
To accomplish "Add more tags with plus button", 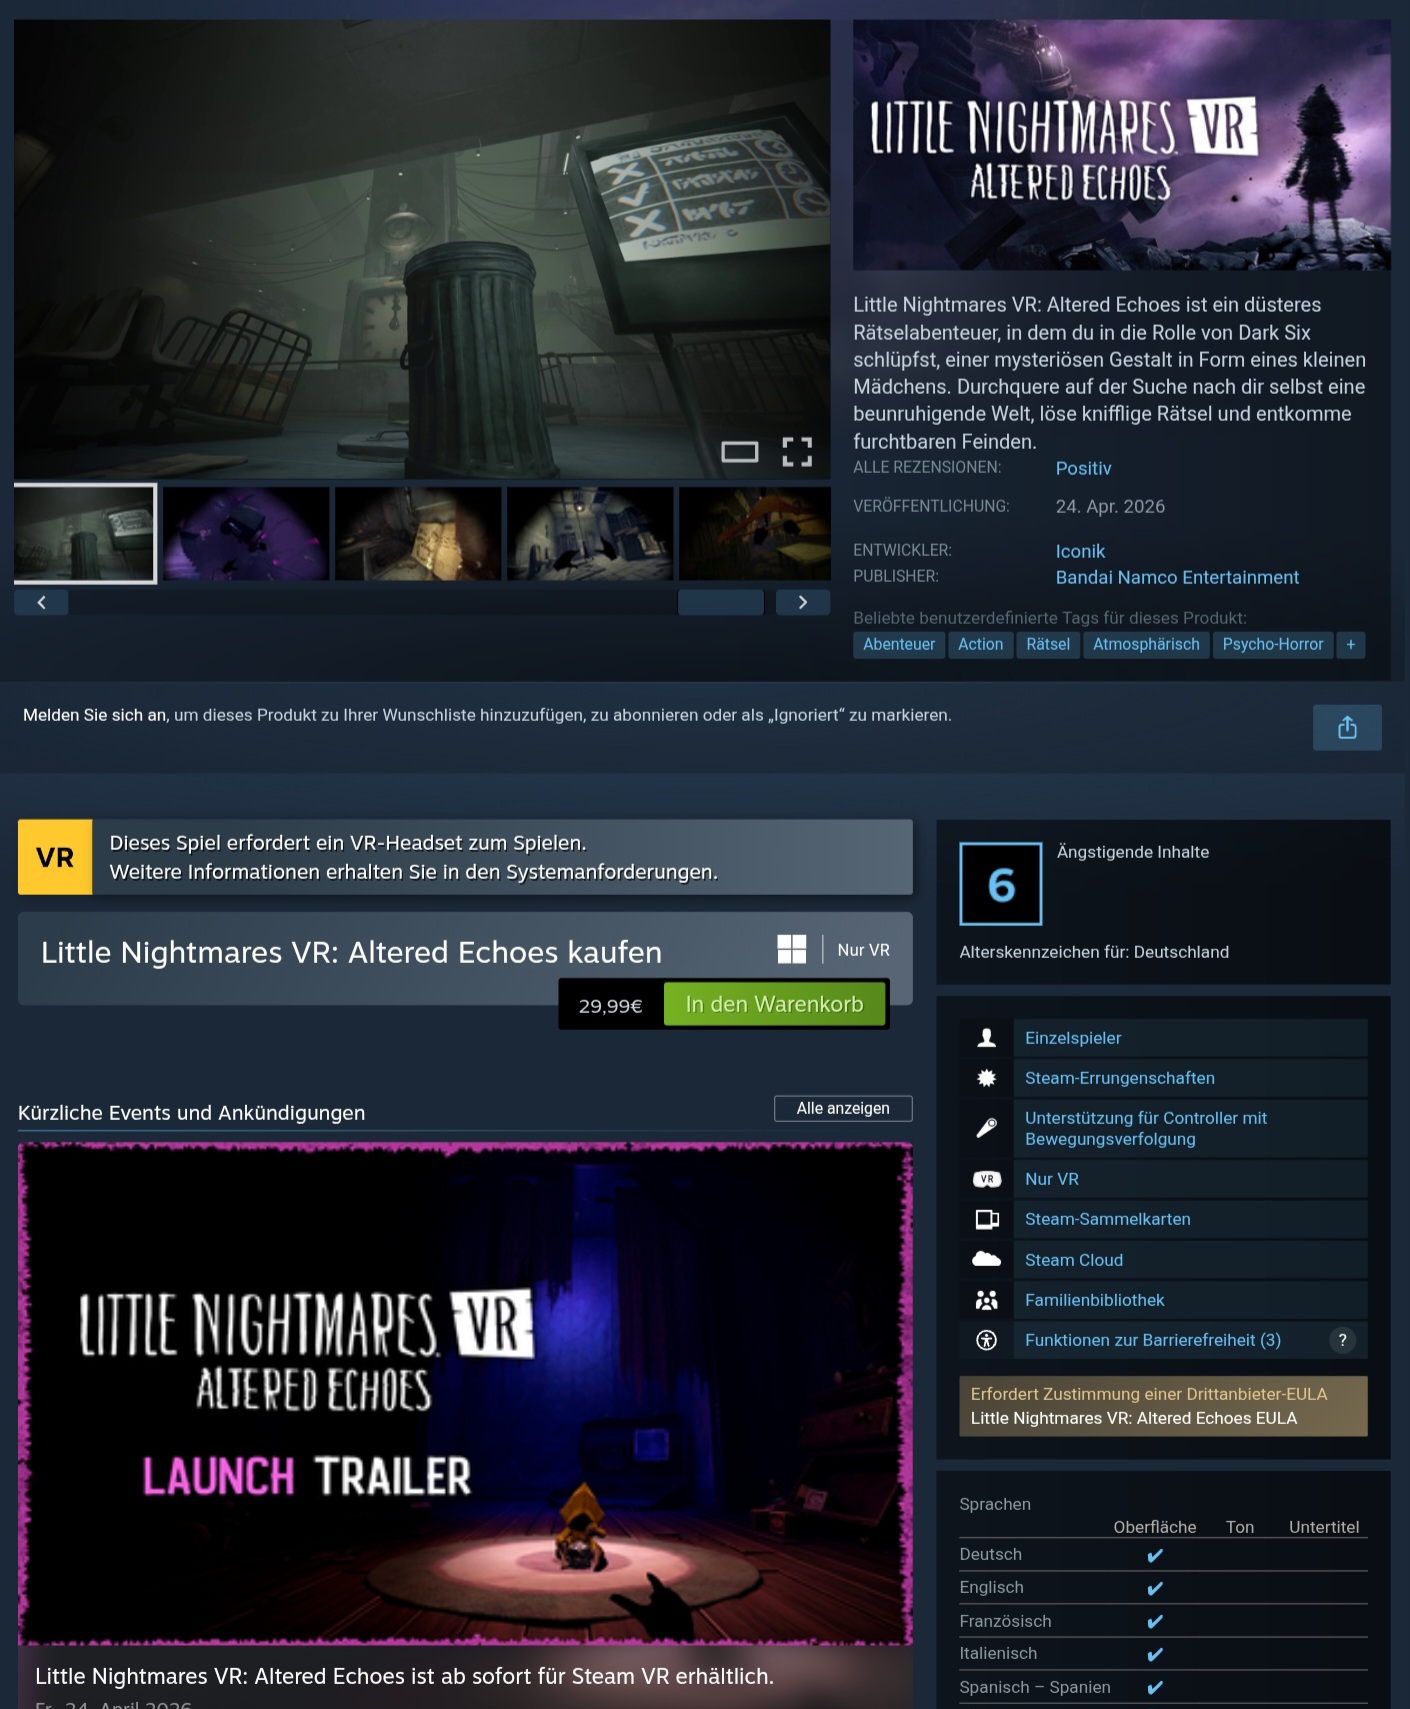I will click(x=1350, y=644).
